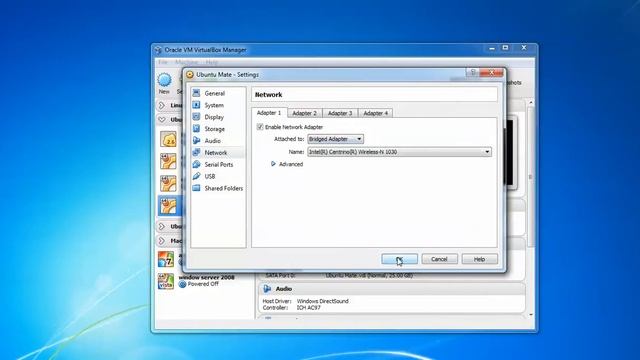
Task: Click the scrollbar down arrow in Manager
Action: [531, 315]
